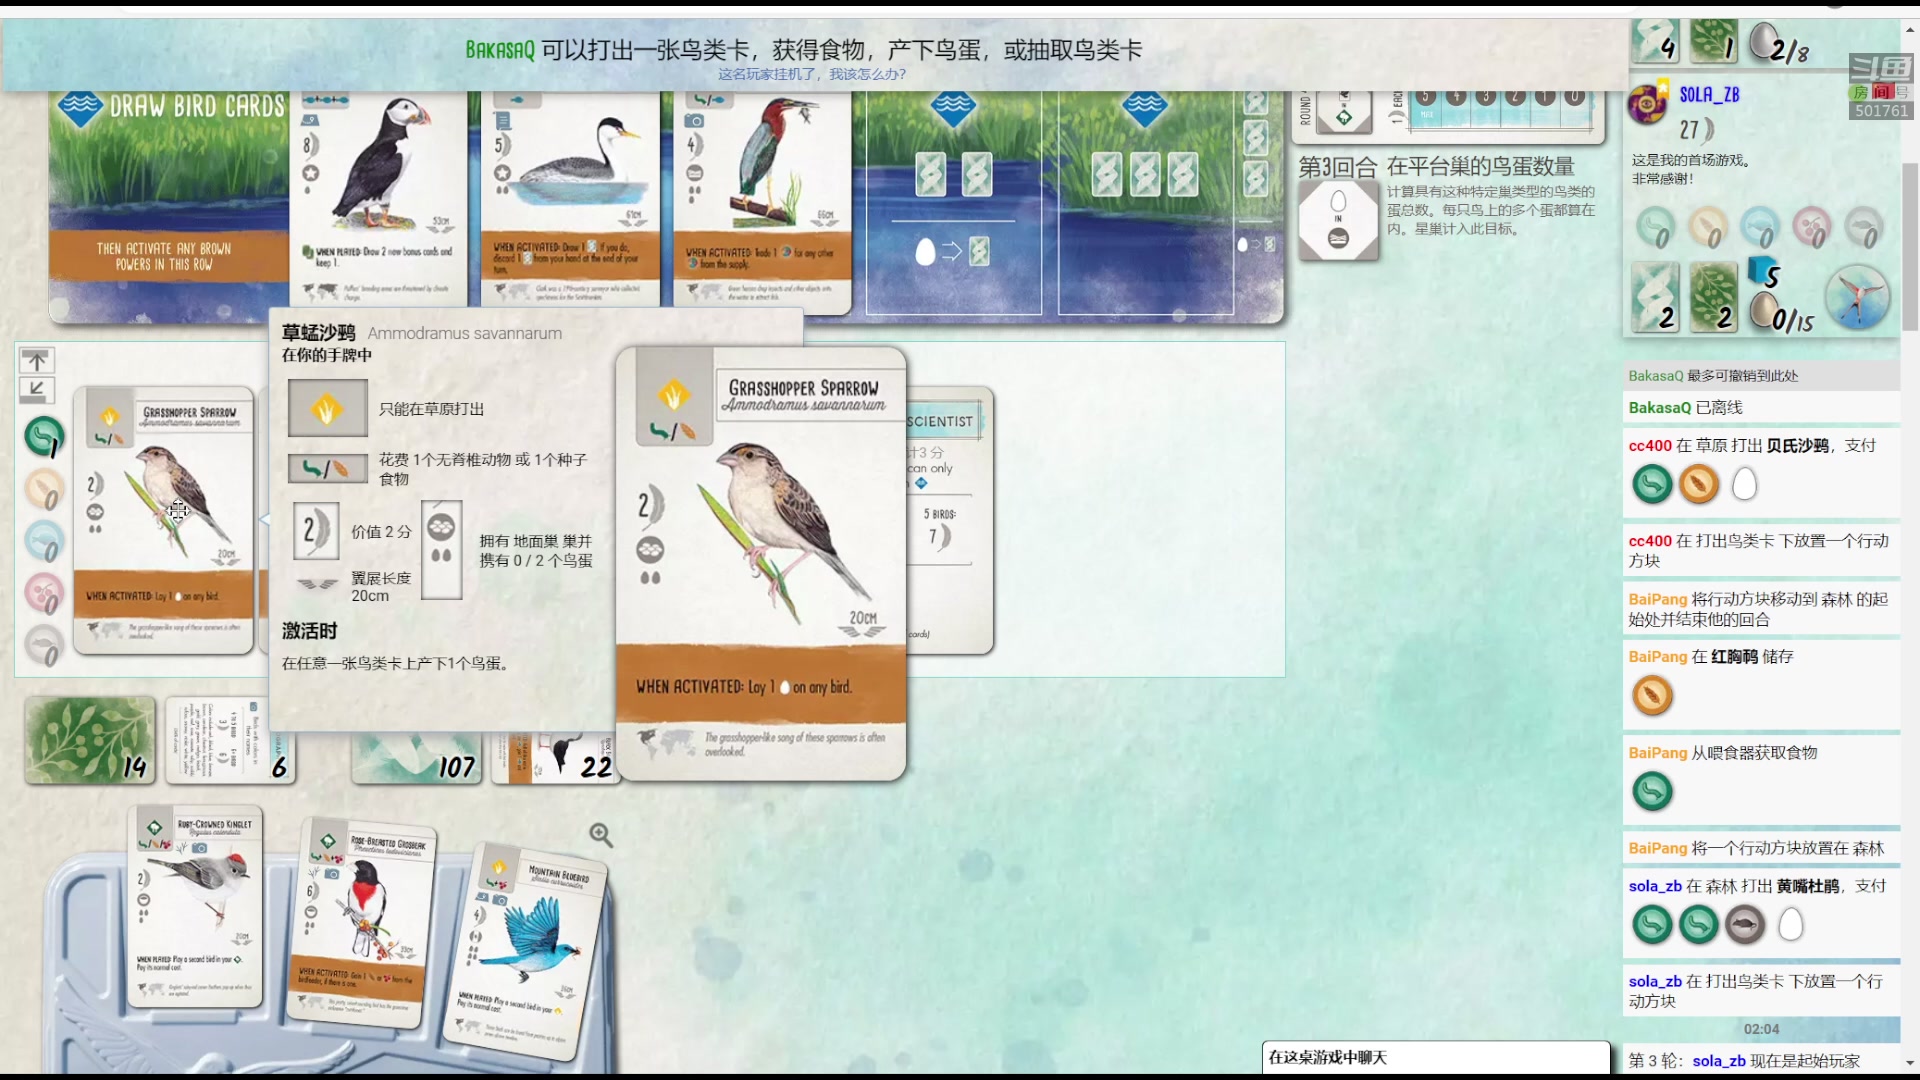Select the Grasshopper Sparrow card in hand

[x=163, y=520]
